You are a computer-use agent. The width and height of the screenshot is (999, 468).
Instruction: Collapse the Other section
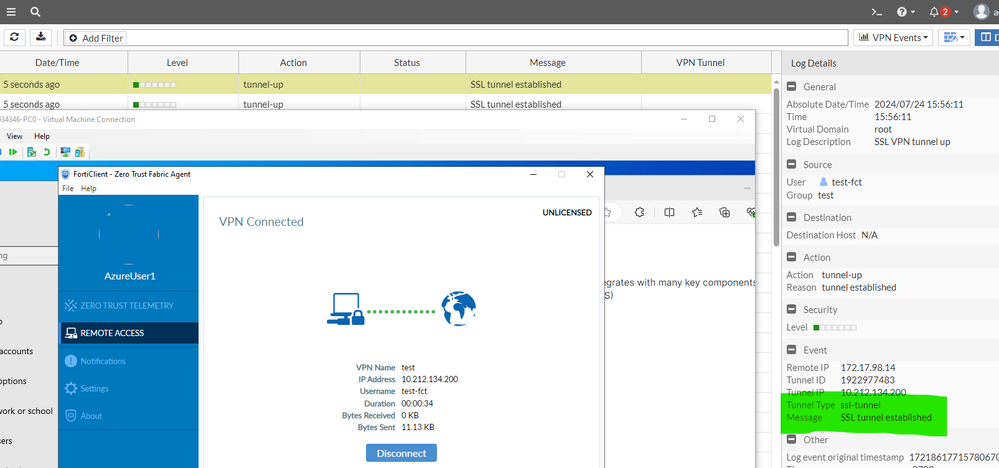pos(791,439)
